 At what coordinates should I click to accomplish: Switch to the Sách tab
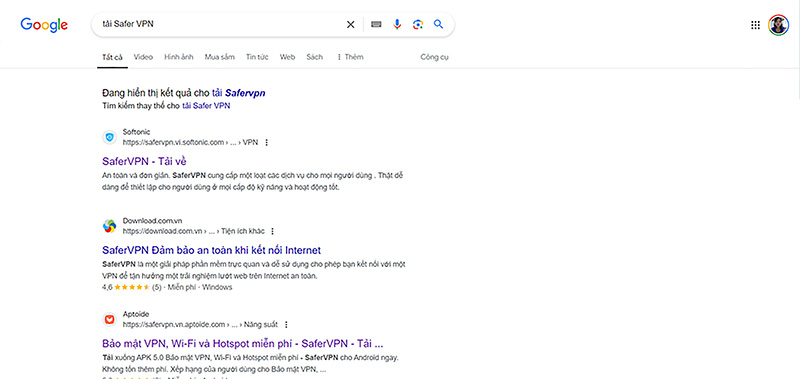(314, 57)
